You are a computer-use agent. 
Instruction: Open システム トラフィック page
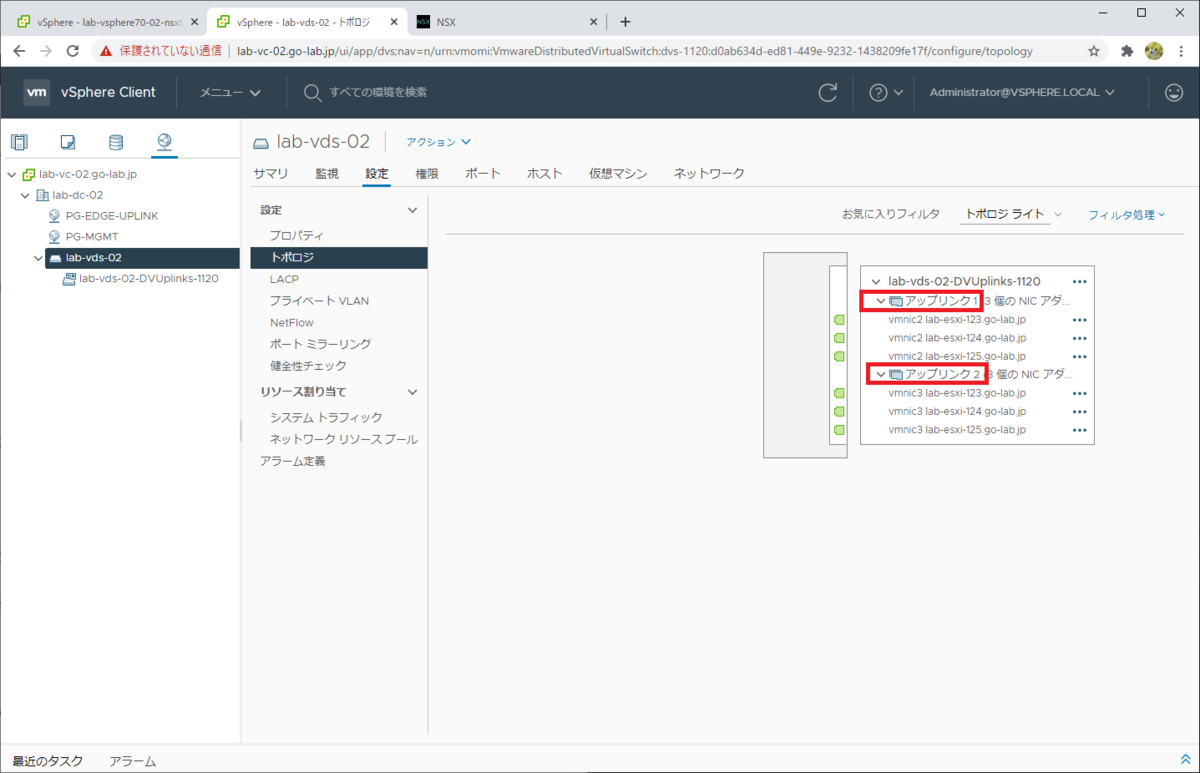326,417
